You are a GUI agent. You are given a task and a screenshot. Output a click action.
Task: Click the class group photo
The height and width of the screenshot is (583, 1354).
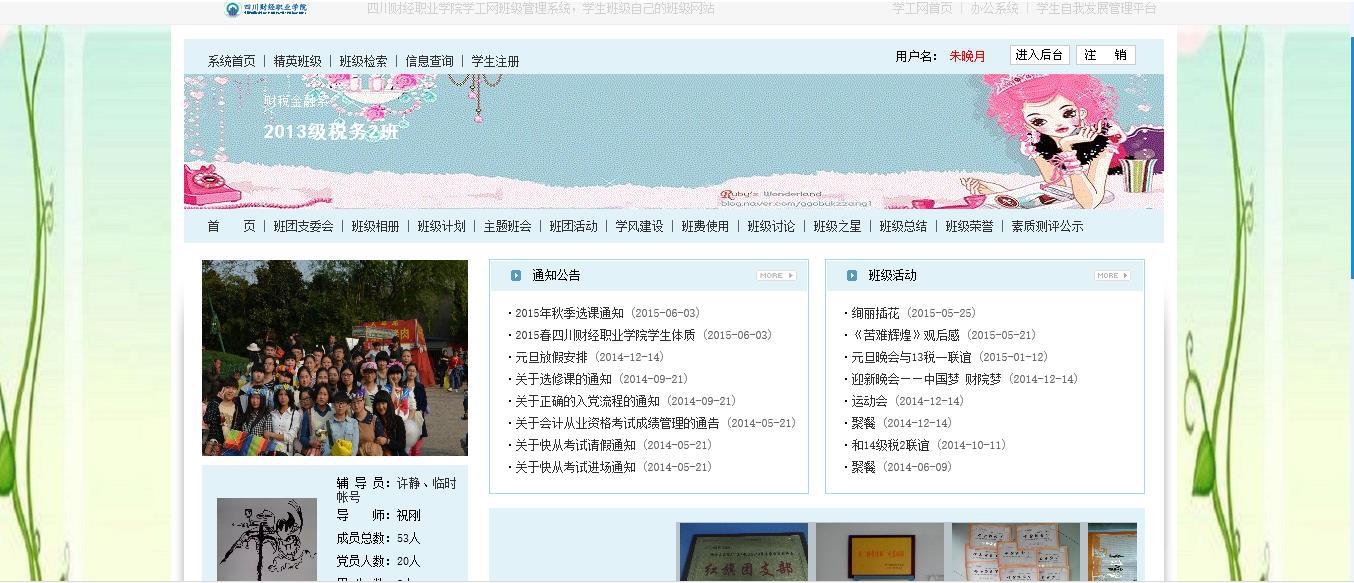(x=334, y=357)
